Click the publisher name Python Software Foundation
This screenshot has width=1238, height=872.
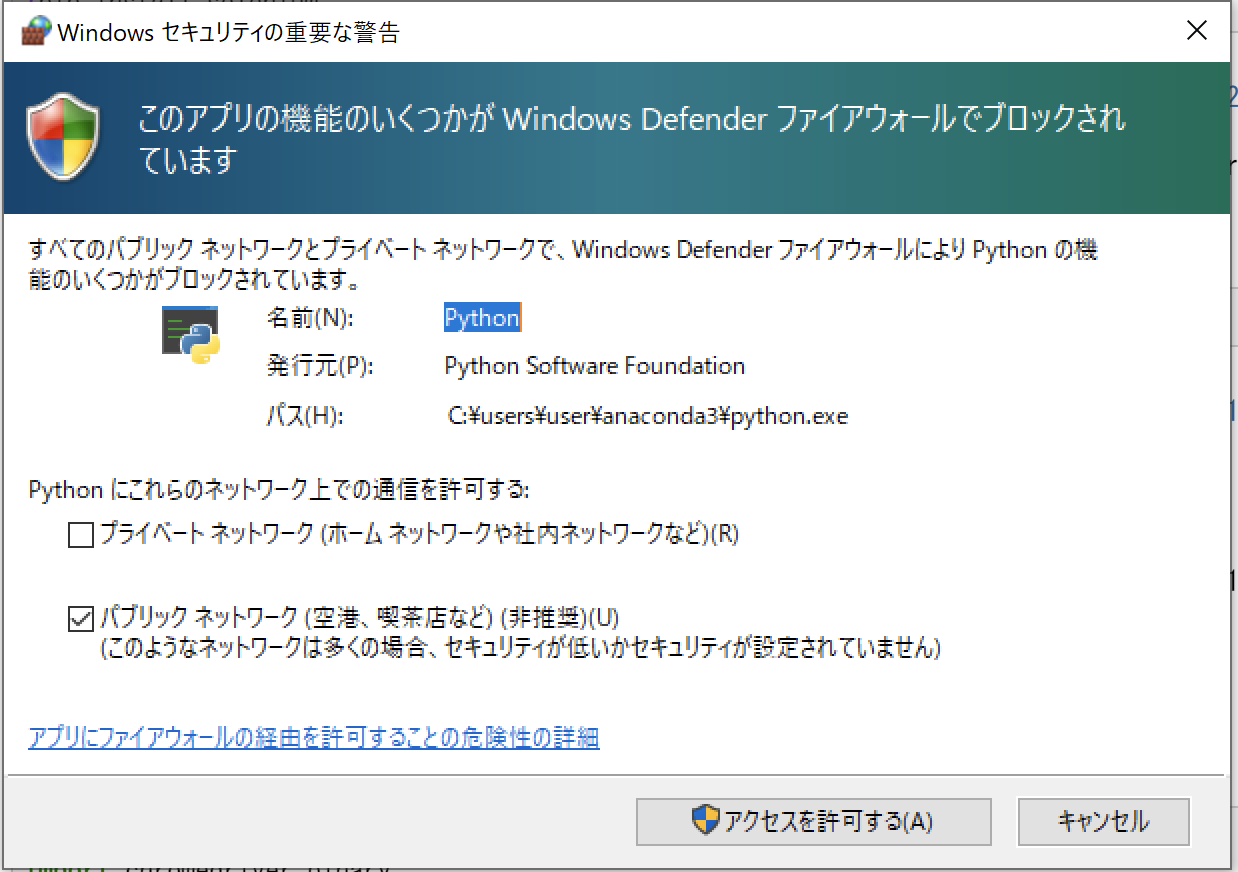(x=595, y=366)
